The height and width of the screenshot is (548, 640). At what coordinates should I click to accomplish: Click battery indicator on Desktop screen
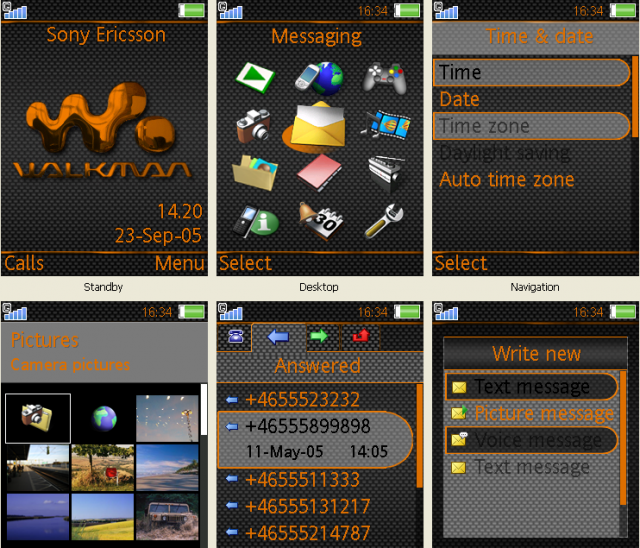tap(407, 10)
